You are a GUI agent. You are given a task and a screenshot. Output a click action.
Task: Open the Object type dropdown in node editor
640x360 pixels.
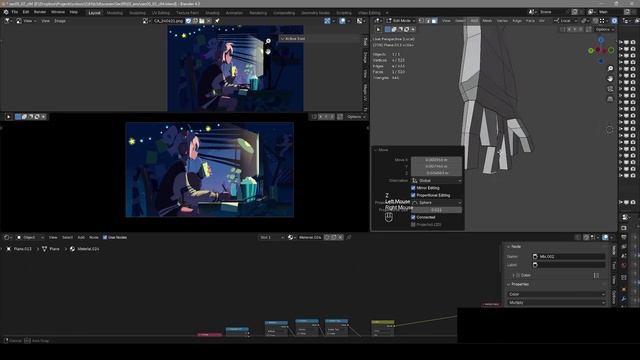pos(30,237)
